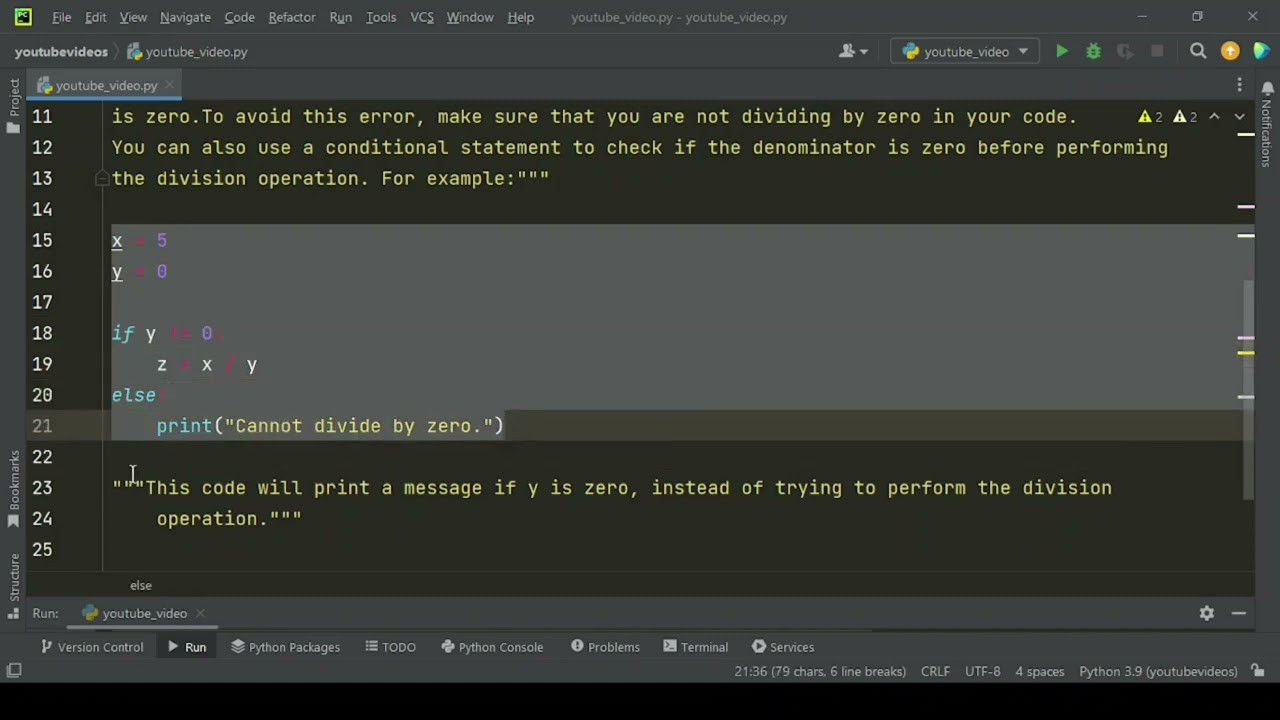Open the Edit menu
The height and width of the screenshot is (720, 1280).
[96, 17]
